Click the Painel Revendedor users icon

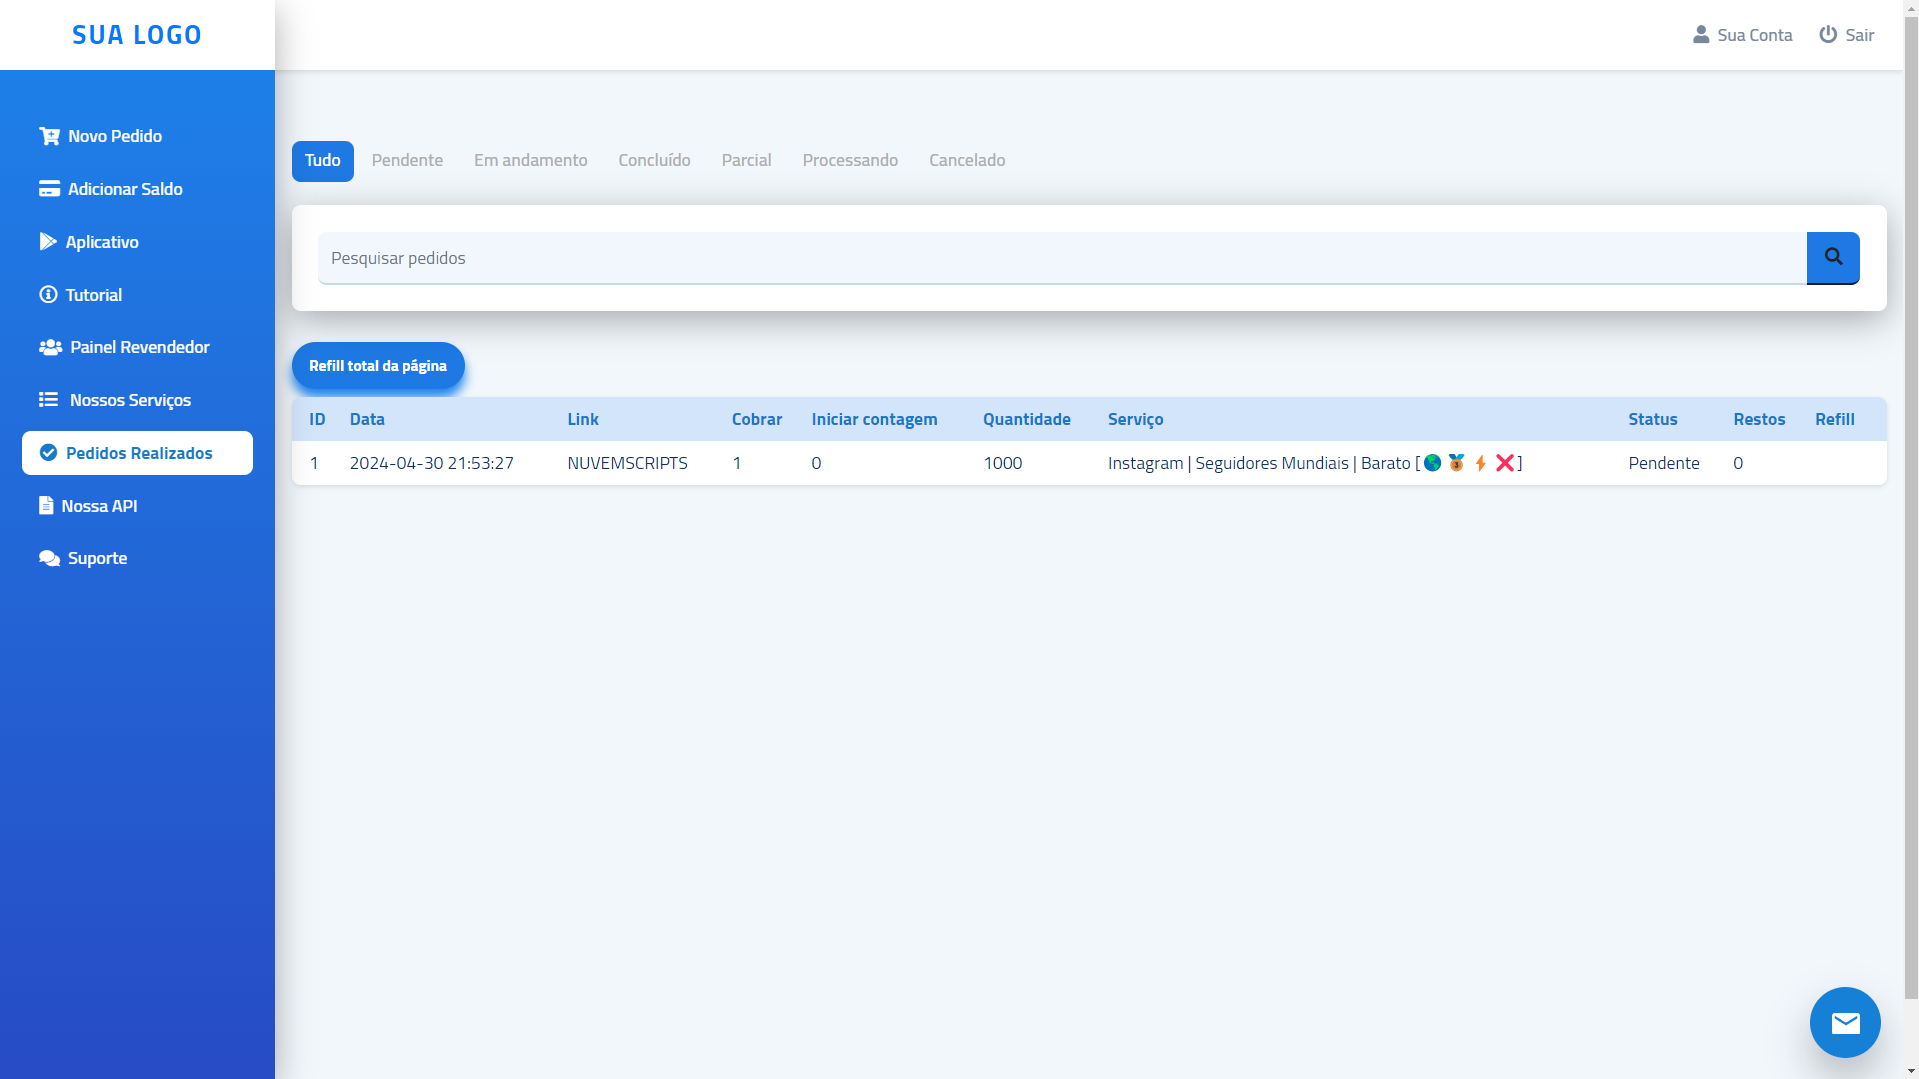point(48,347)
